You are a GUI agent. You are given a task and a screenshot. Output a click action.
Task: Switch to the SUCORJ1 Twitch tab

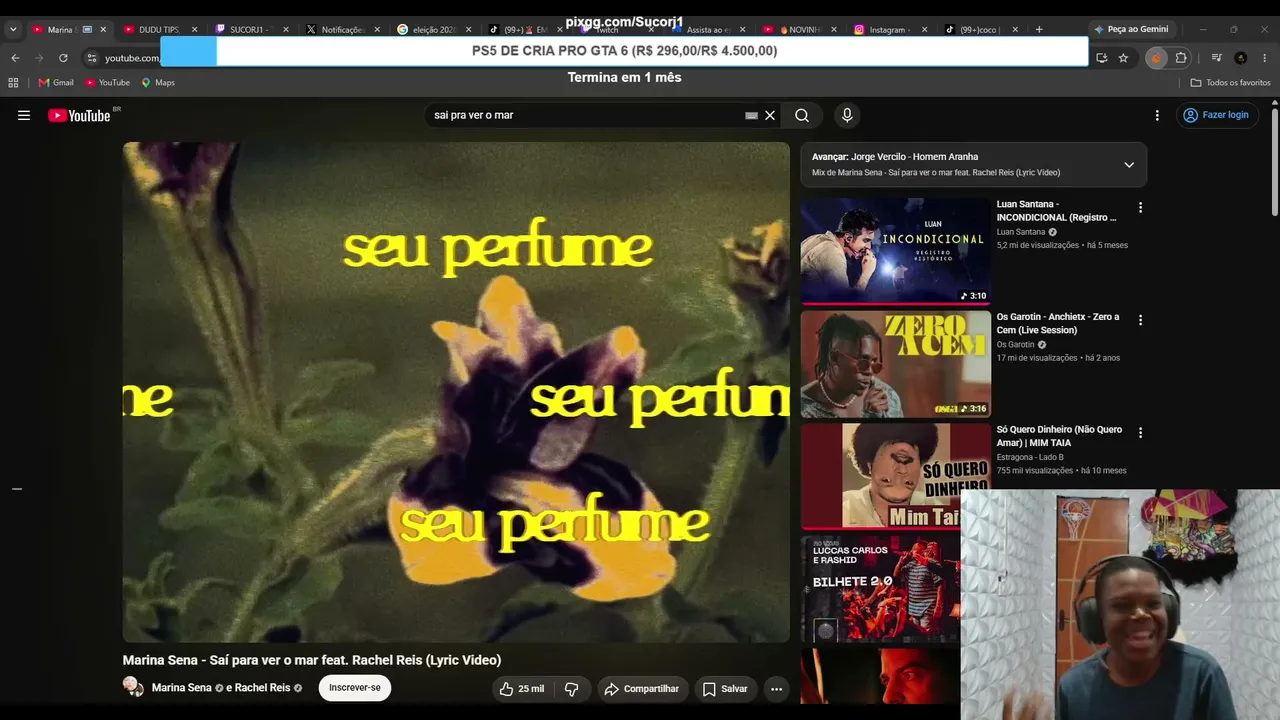251,30
